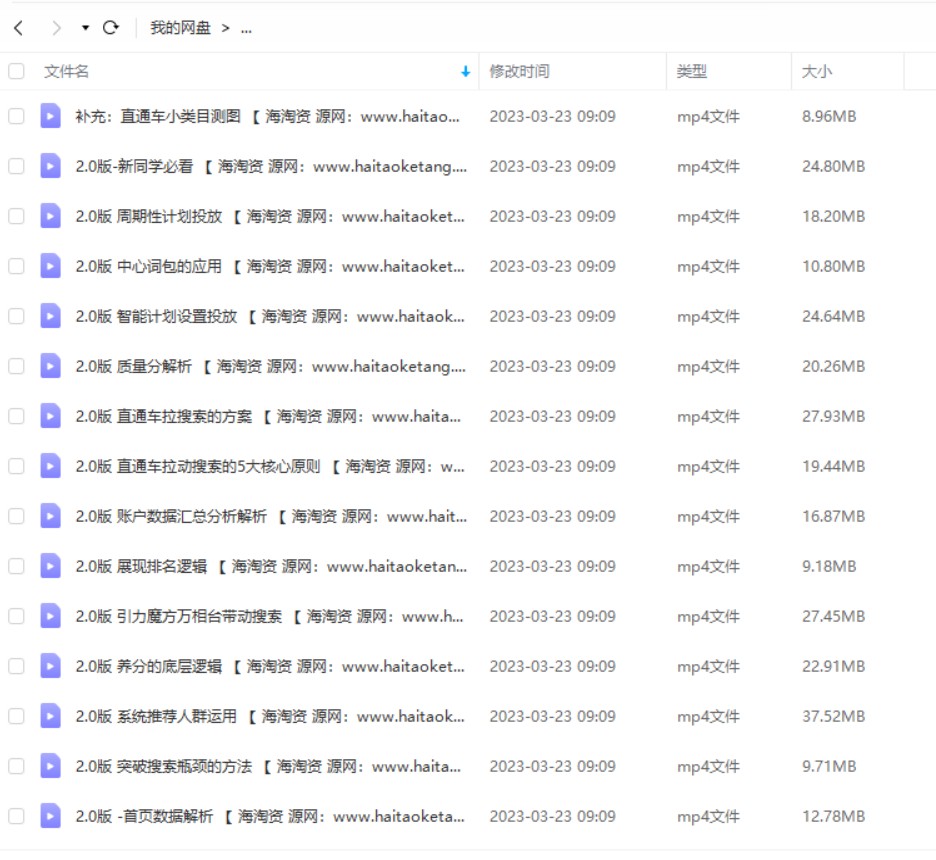Check the box for 2.0版 直通车拉动搜索的5大核心原则
Viewport: 936px width, 860px height.
(16, 466)
